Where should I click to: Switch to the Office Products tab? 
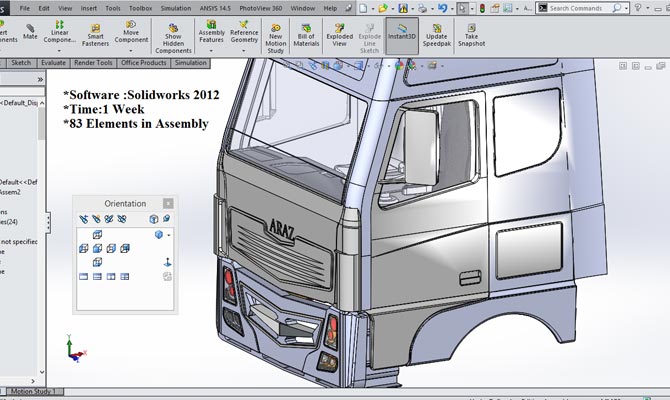point(144,63)
